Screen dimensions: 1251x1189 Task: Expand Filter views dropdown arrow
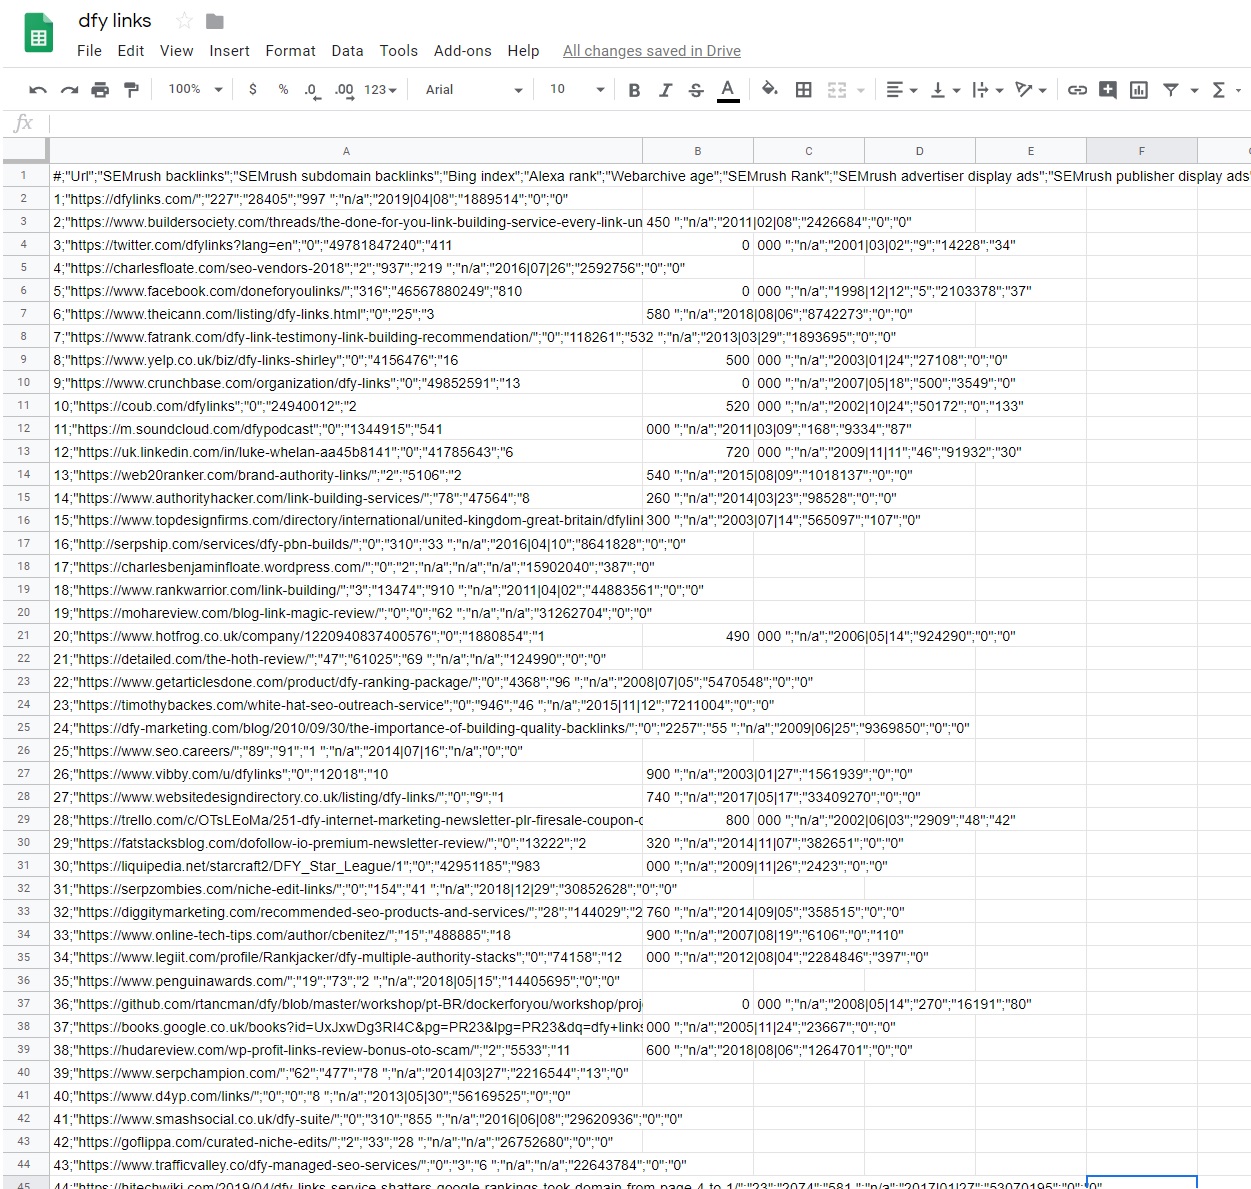click(x=1194, y=91)
